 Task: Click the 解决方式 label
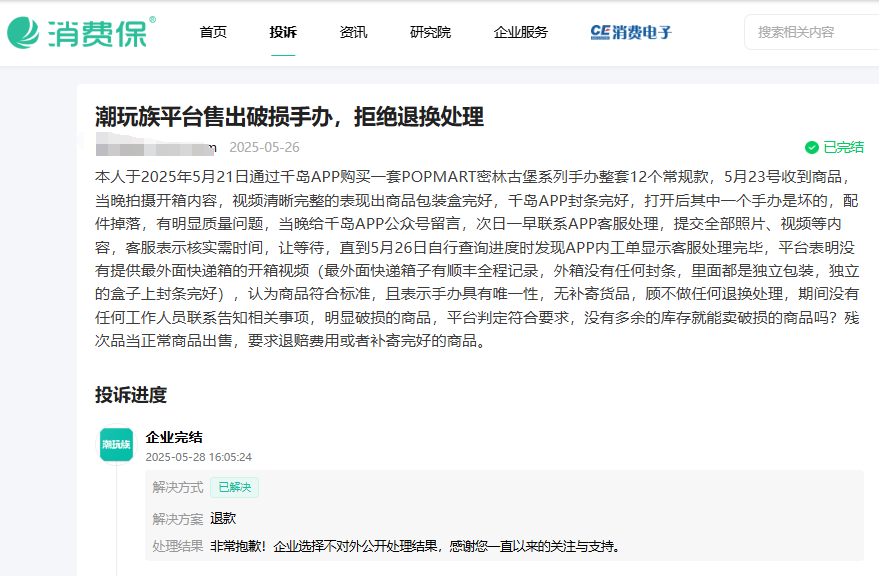(x=178, y=487)
